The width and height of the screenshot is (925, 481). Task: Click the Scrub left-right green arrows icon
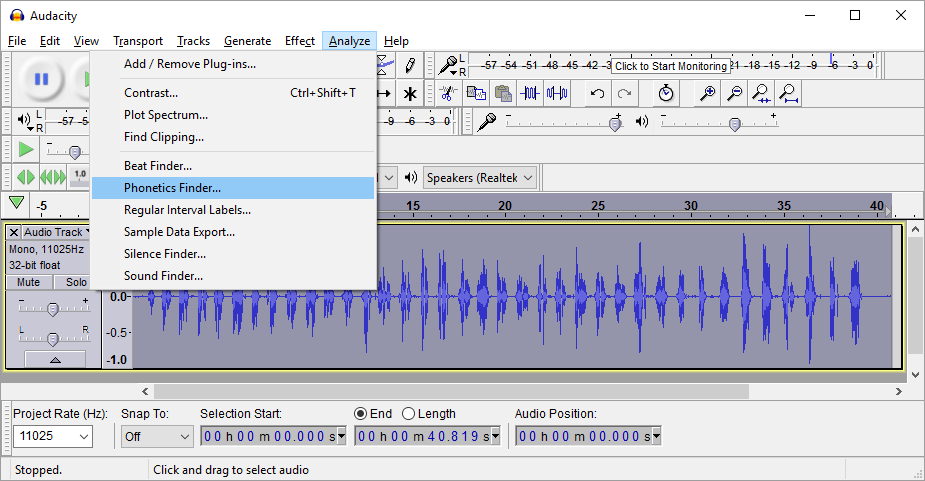pos(26,177)
